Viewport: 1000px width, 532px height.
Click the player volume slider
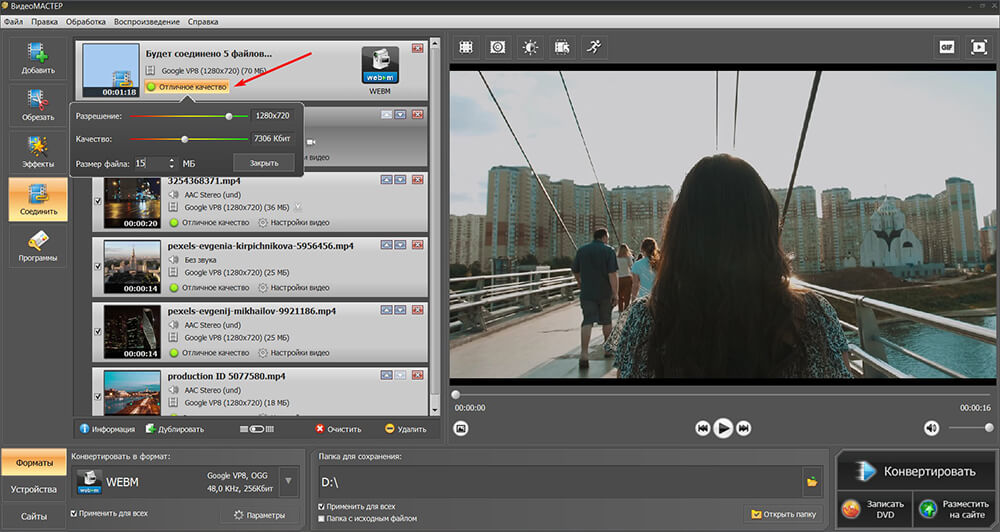click(x=971, y=428)
